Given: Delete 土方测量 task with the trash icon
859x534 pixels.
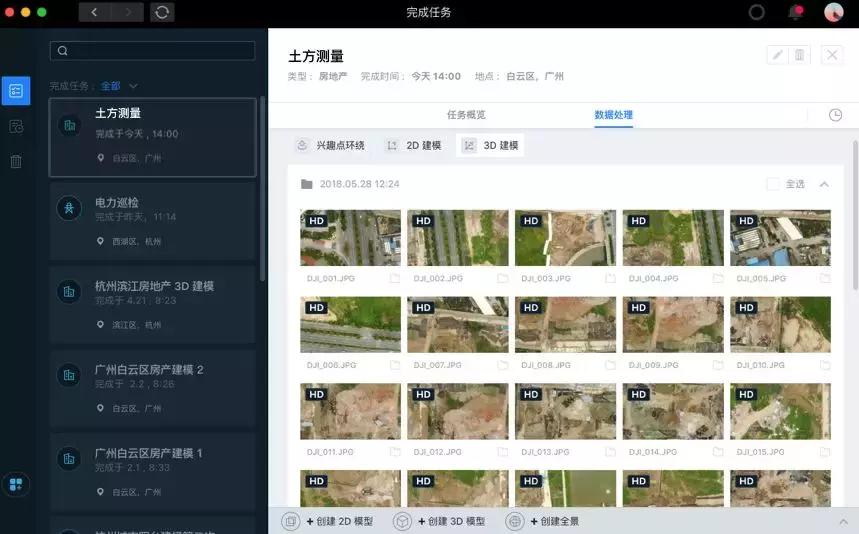Looking at the screenshot, I should tap(799, 55).
